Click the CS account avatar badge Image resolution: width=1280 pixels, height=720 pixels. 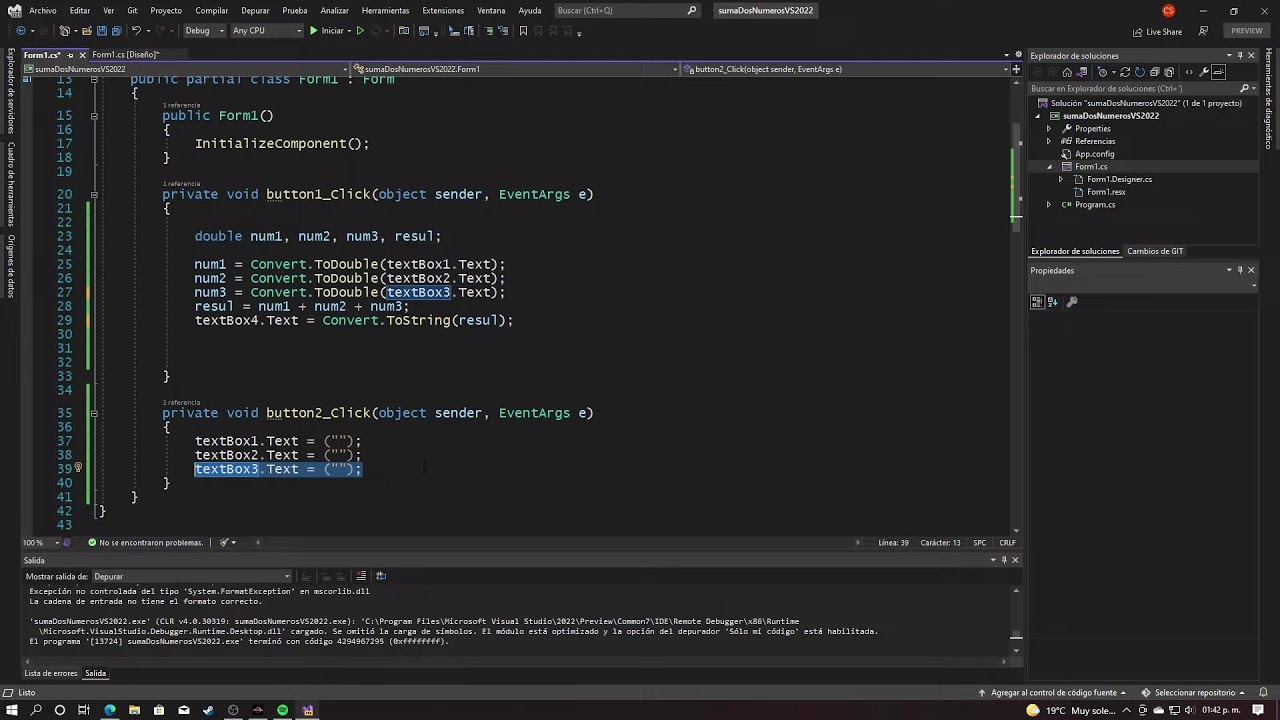tap(1168, 10)
